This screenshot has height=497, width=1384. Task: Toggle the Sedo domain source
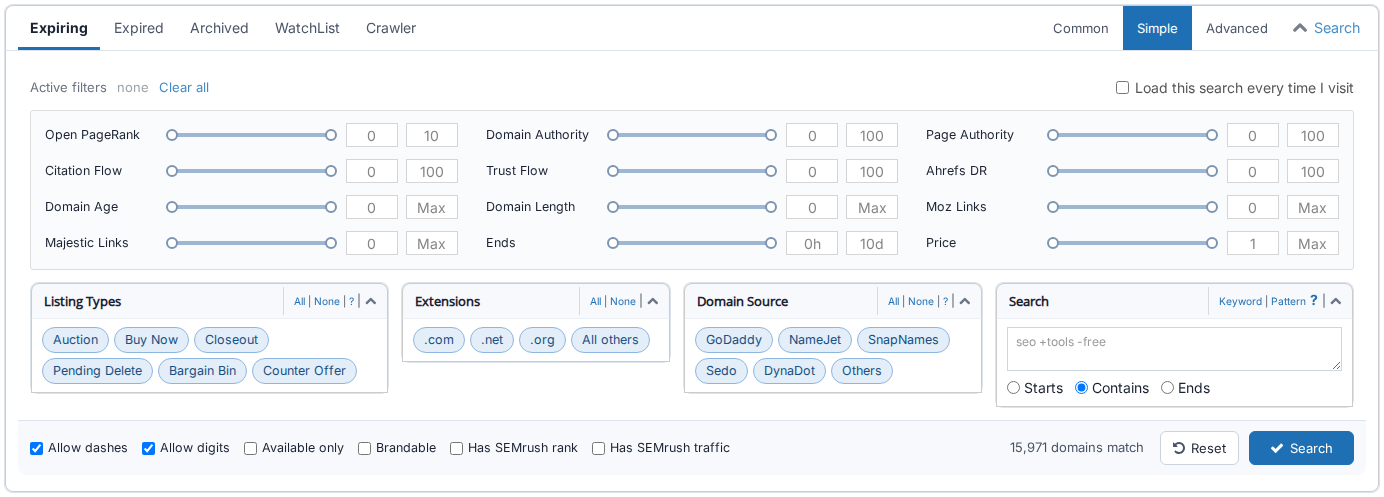(722, 371)
